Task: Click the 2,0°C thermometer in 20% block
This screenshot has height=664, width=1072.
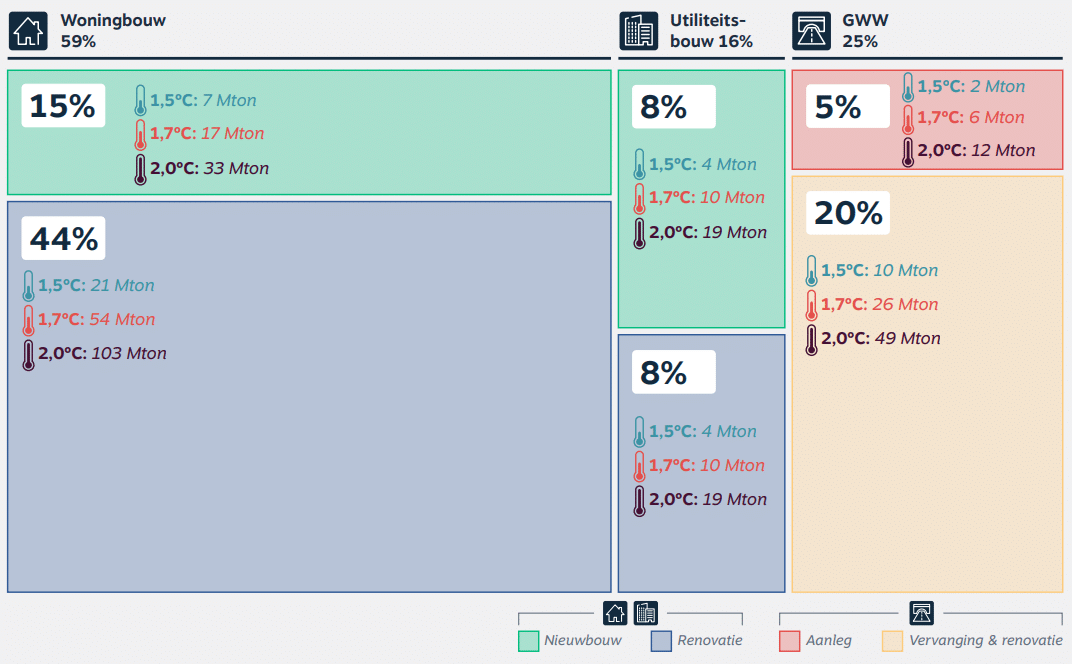Action: point(811,339)
